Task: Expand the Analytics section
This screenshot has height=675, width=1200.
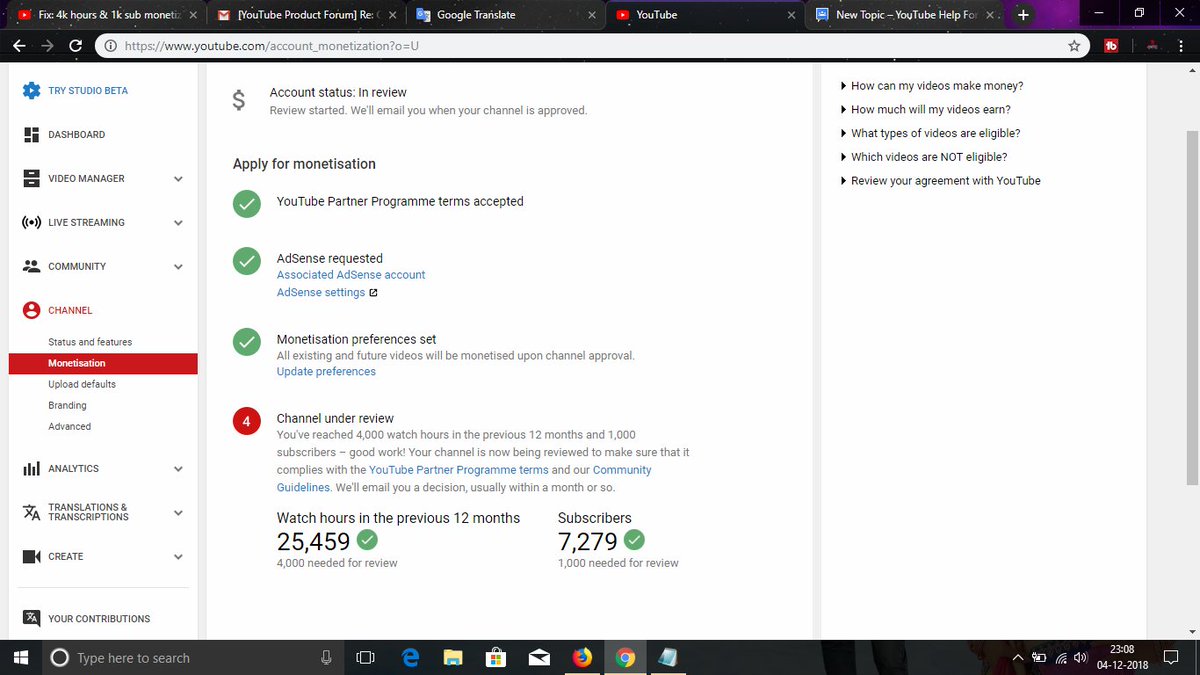Action: [178, 469]
